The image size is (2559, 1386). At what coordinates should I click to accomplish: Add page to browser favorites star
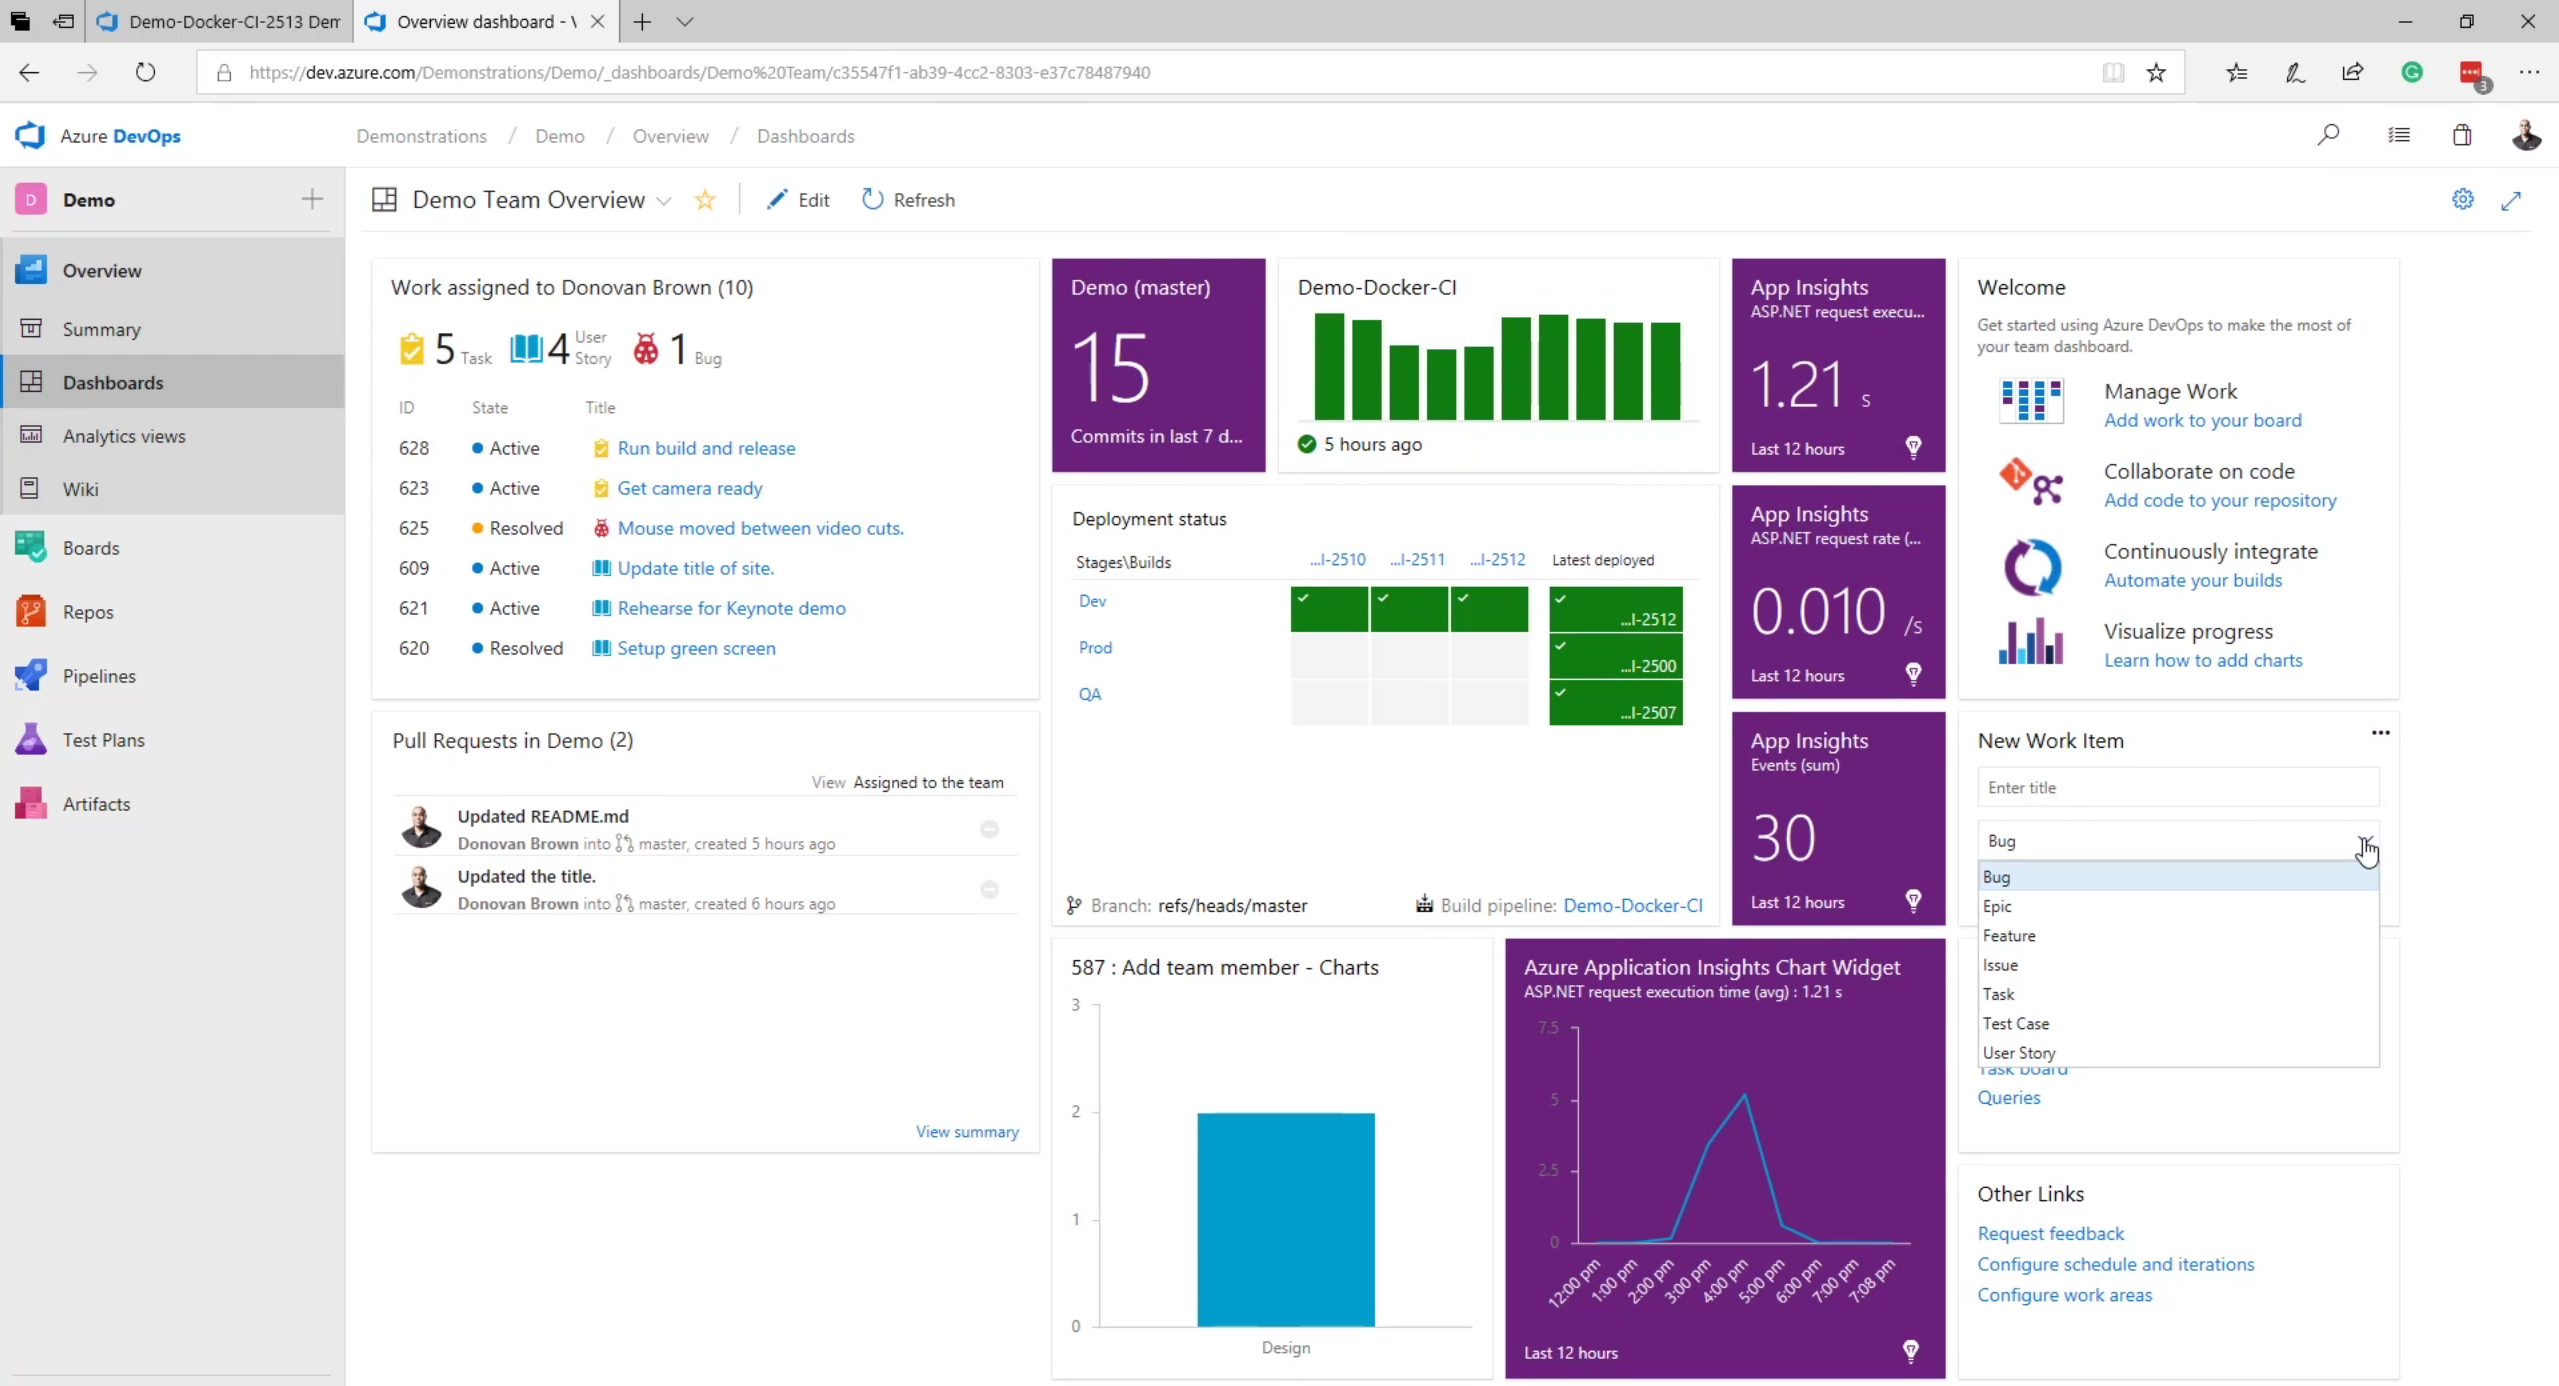tap(2156, 72)
